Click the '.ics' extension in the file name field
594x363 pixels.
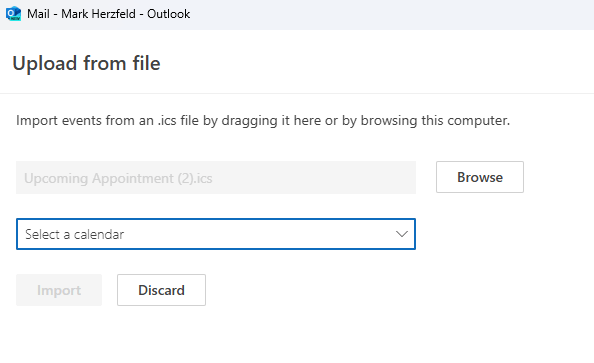pyautogui.click(x=202, y=178)
